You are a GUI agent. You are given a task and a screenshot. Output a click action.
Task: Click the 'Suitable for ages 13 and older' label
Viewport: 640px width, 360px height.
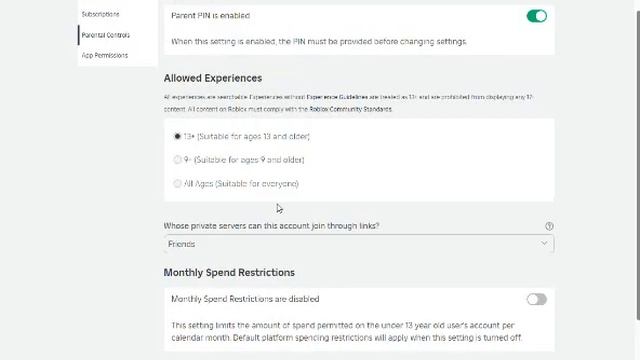pos(253,136)
